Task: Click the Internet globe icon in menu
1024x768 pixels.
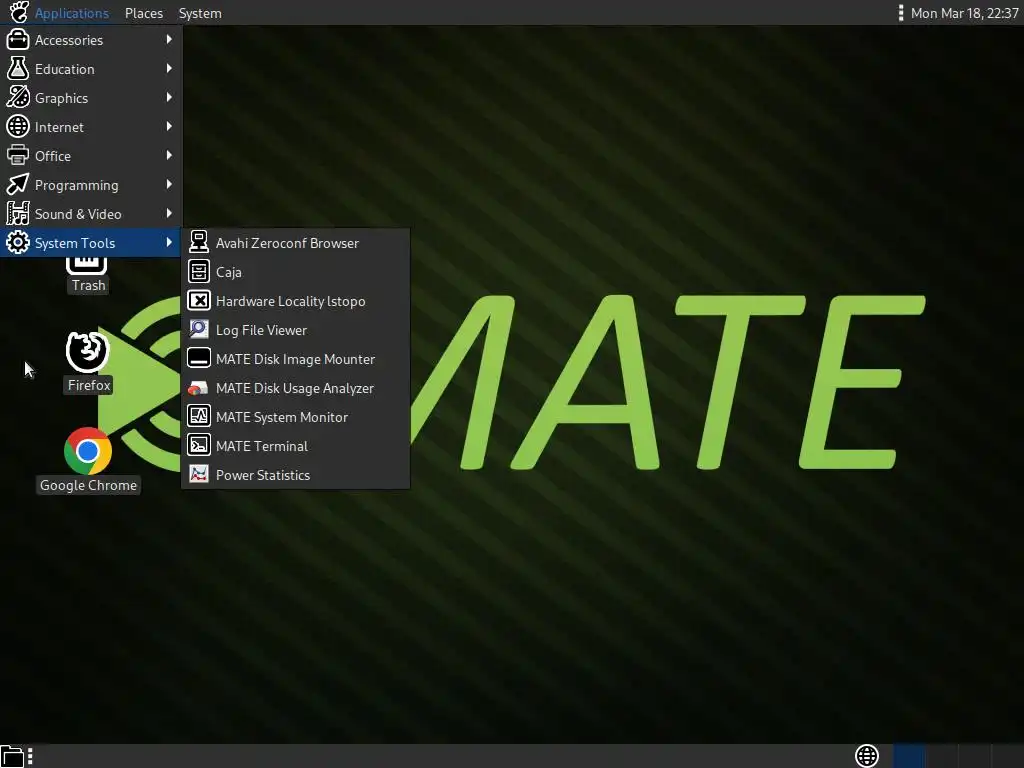Action: (18, 127)
